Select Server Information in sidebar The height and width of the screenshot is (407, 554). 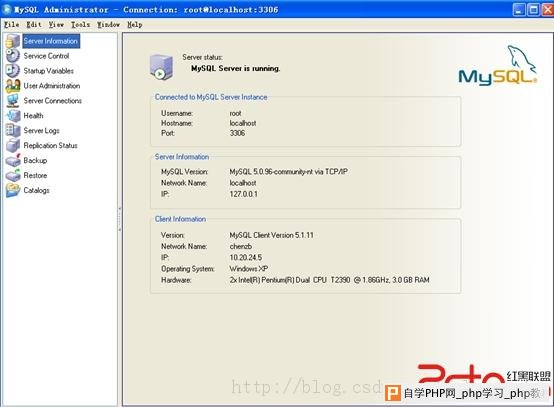[x=51, y=41]
